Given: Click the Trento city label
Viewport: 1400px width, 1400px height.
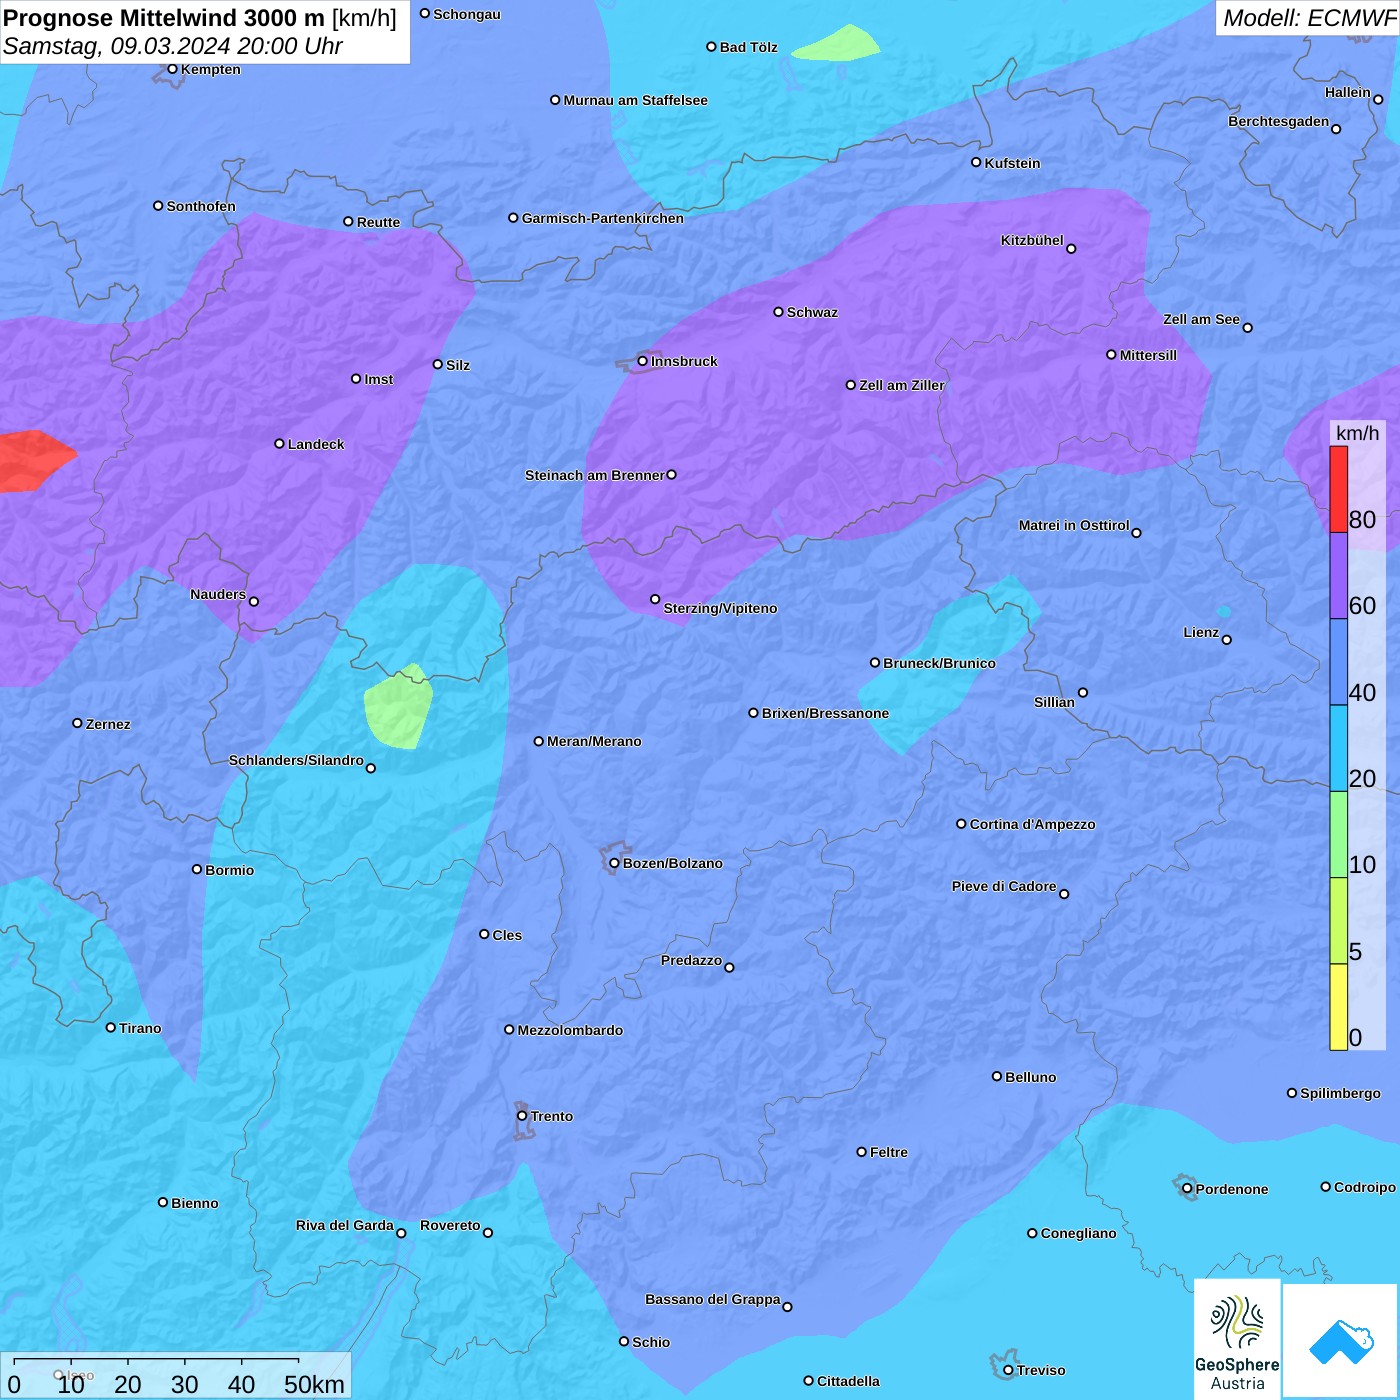Looking at the screenshot, I should [552, 1116].
